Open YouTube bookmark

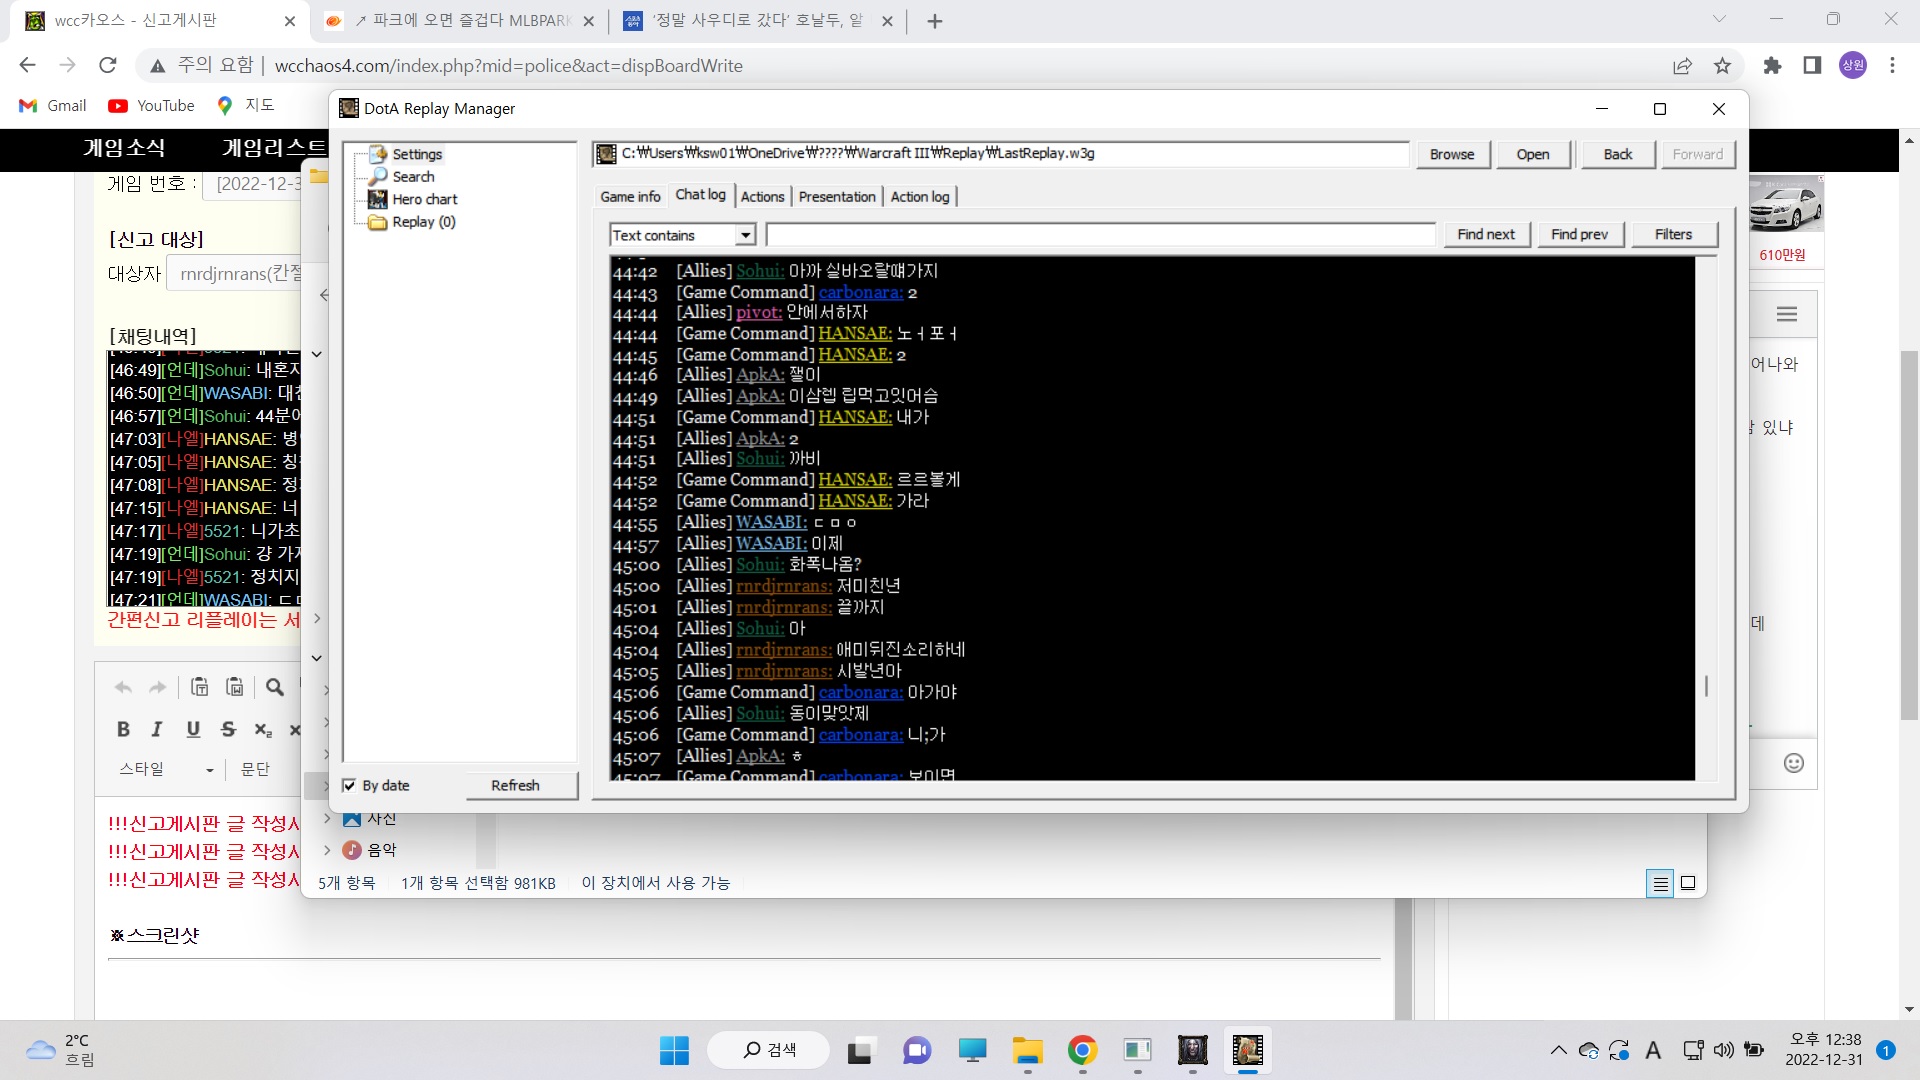(152, 106)
